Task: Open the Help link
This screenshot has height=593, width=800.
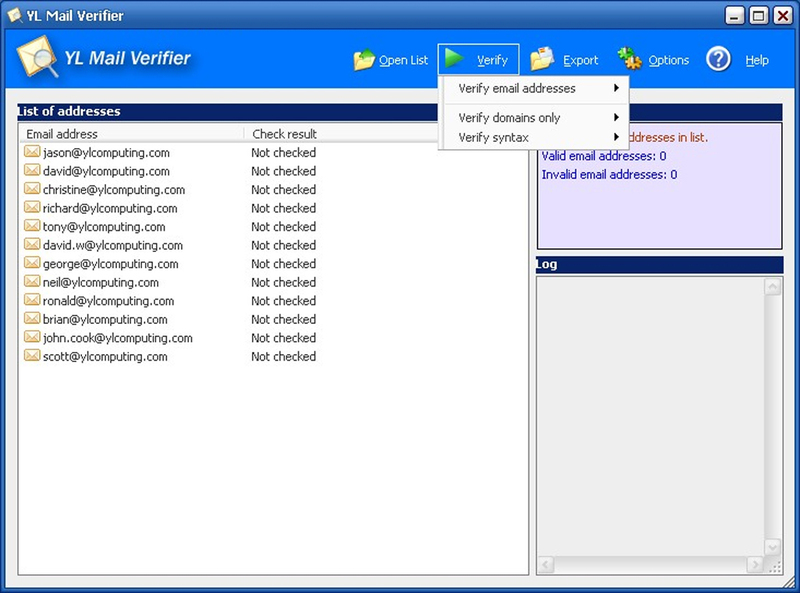Action: [x=757, y=60]
